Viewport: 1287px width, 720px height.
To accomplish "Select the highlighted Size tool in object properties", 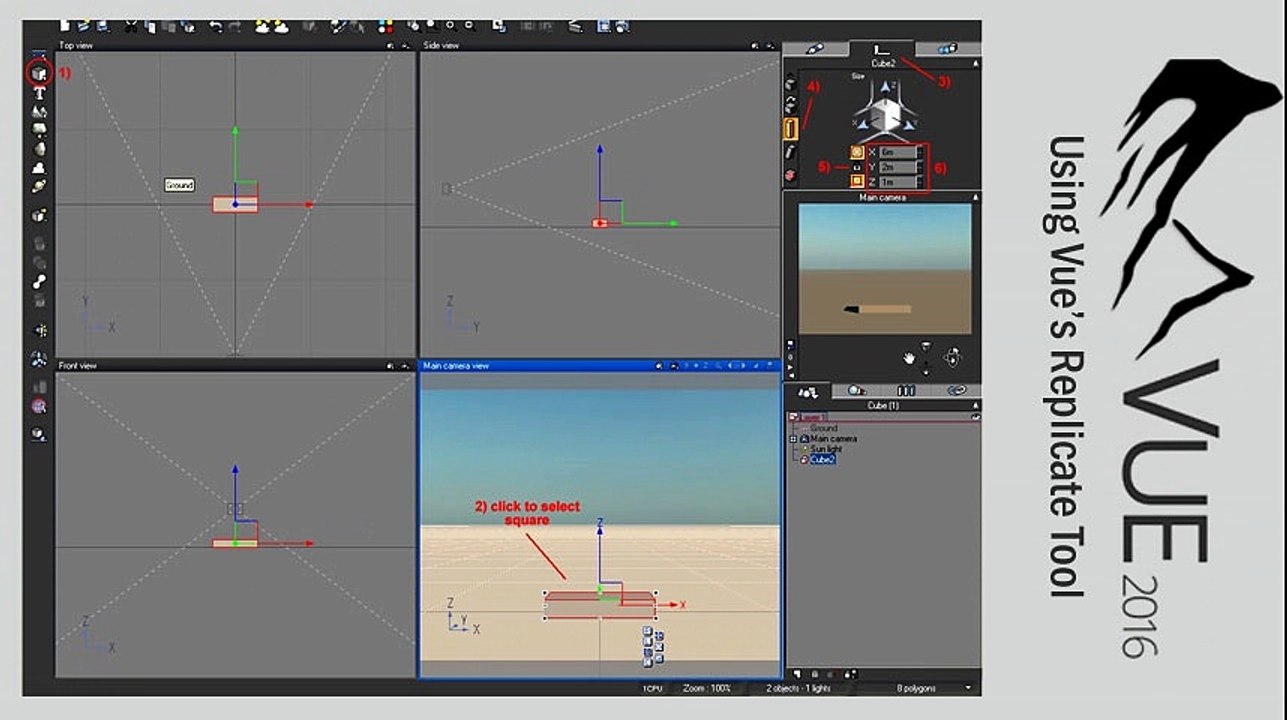I will point(789,128).
